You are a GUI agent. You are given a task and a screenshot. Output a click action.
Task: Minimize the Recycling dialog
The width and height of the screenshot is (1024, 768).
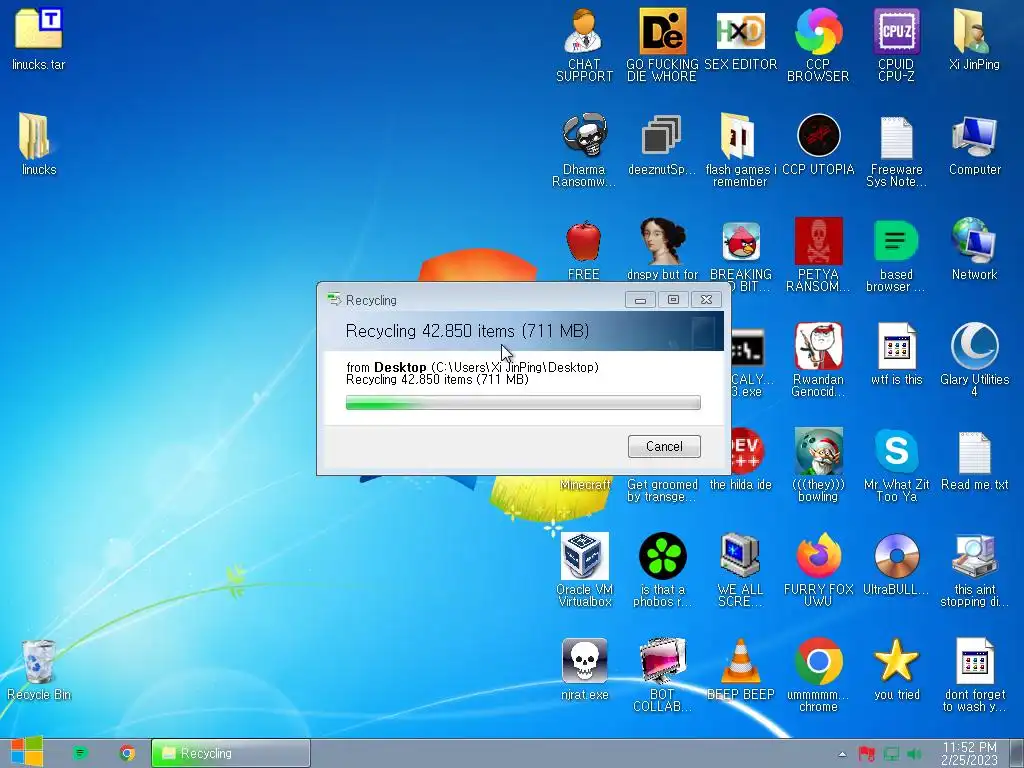click(x=640, y=300)
